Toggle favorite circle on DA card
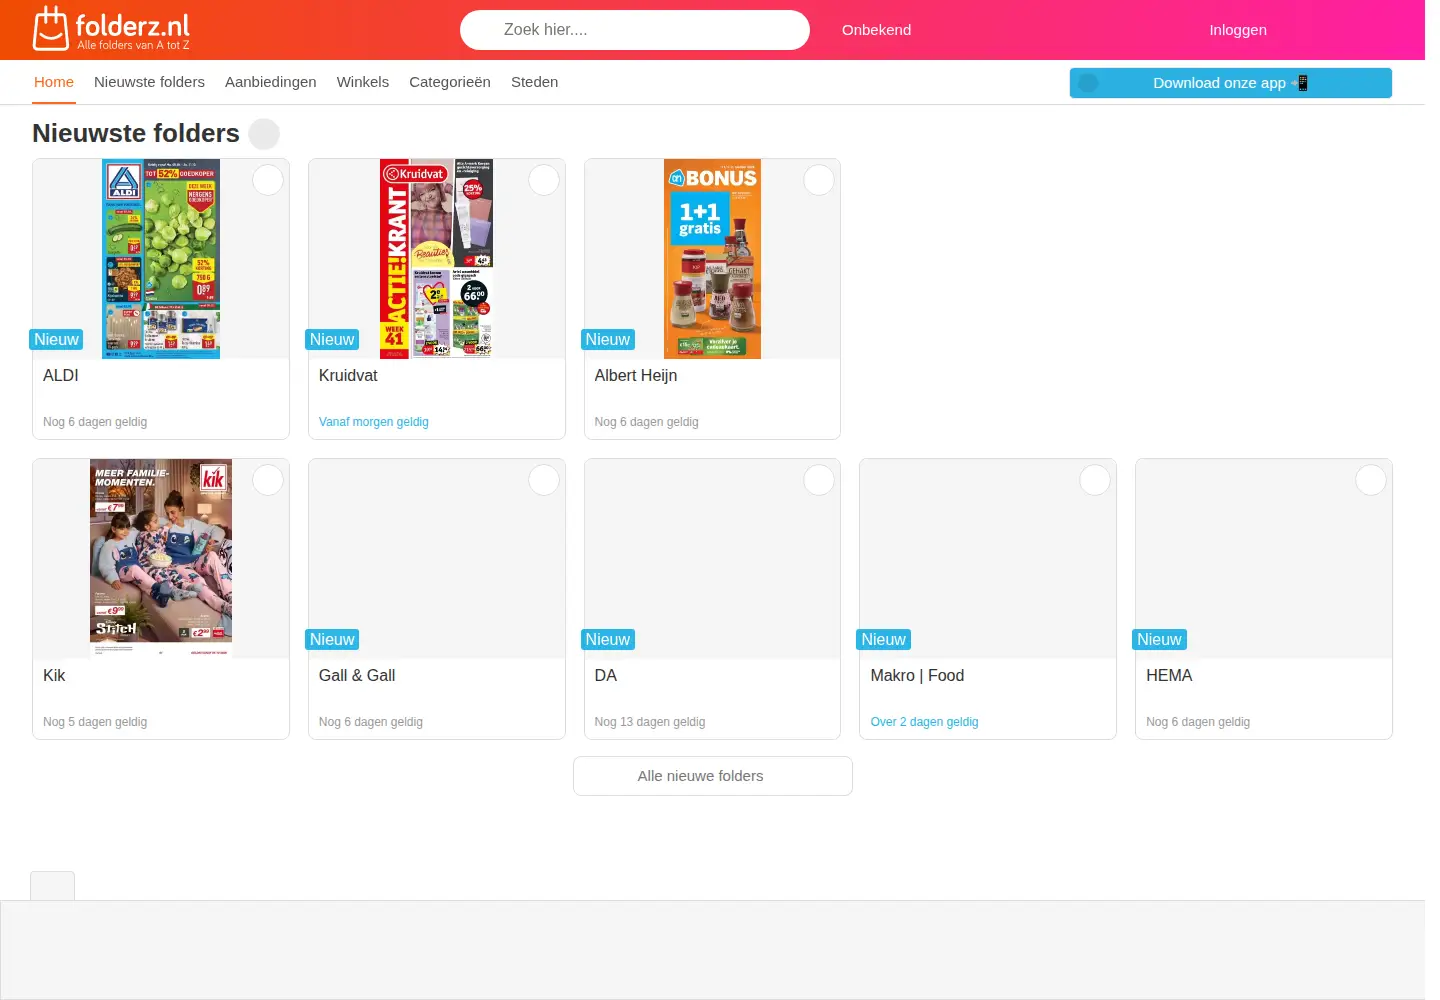 click(819, 480)
